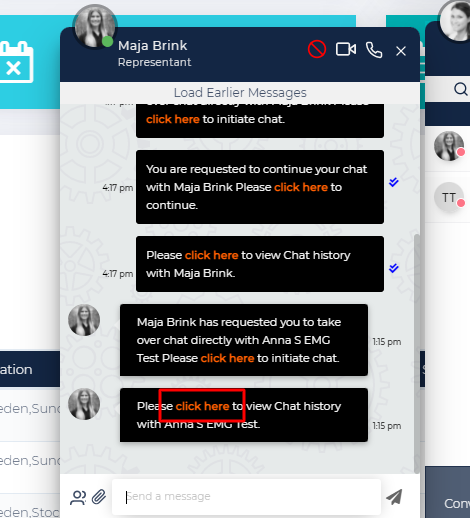Select the woman contact avatar above TT
The height and width of the screenshot is (518, 470).
tap(449, 146)
